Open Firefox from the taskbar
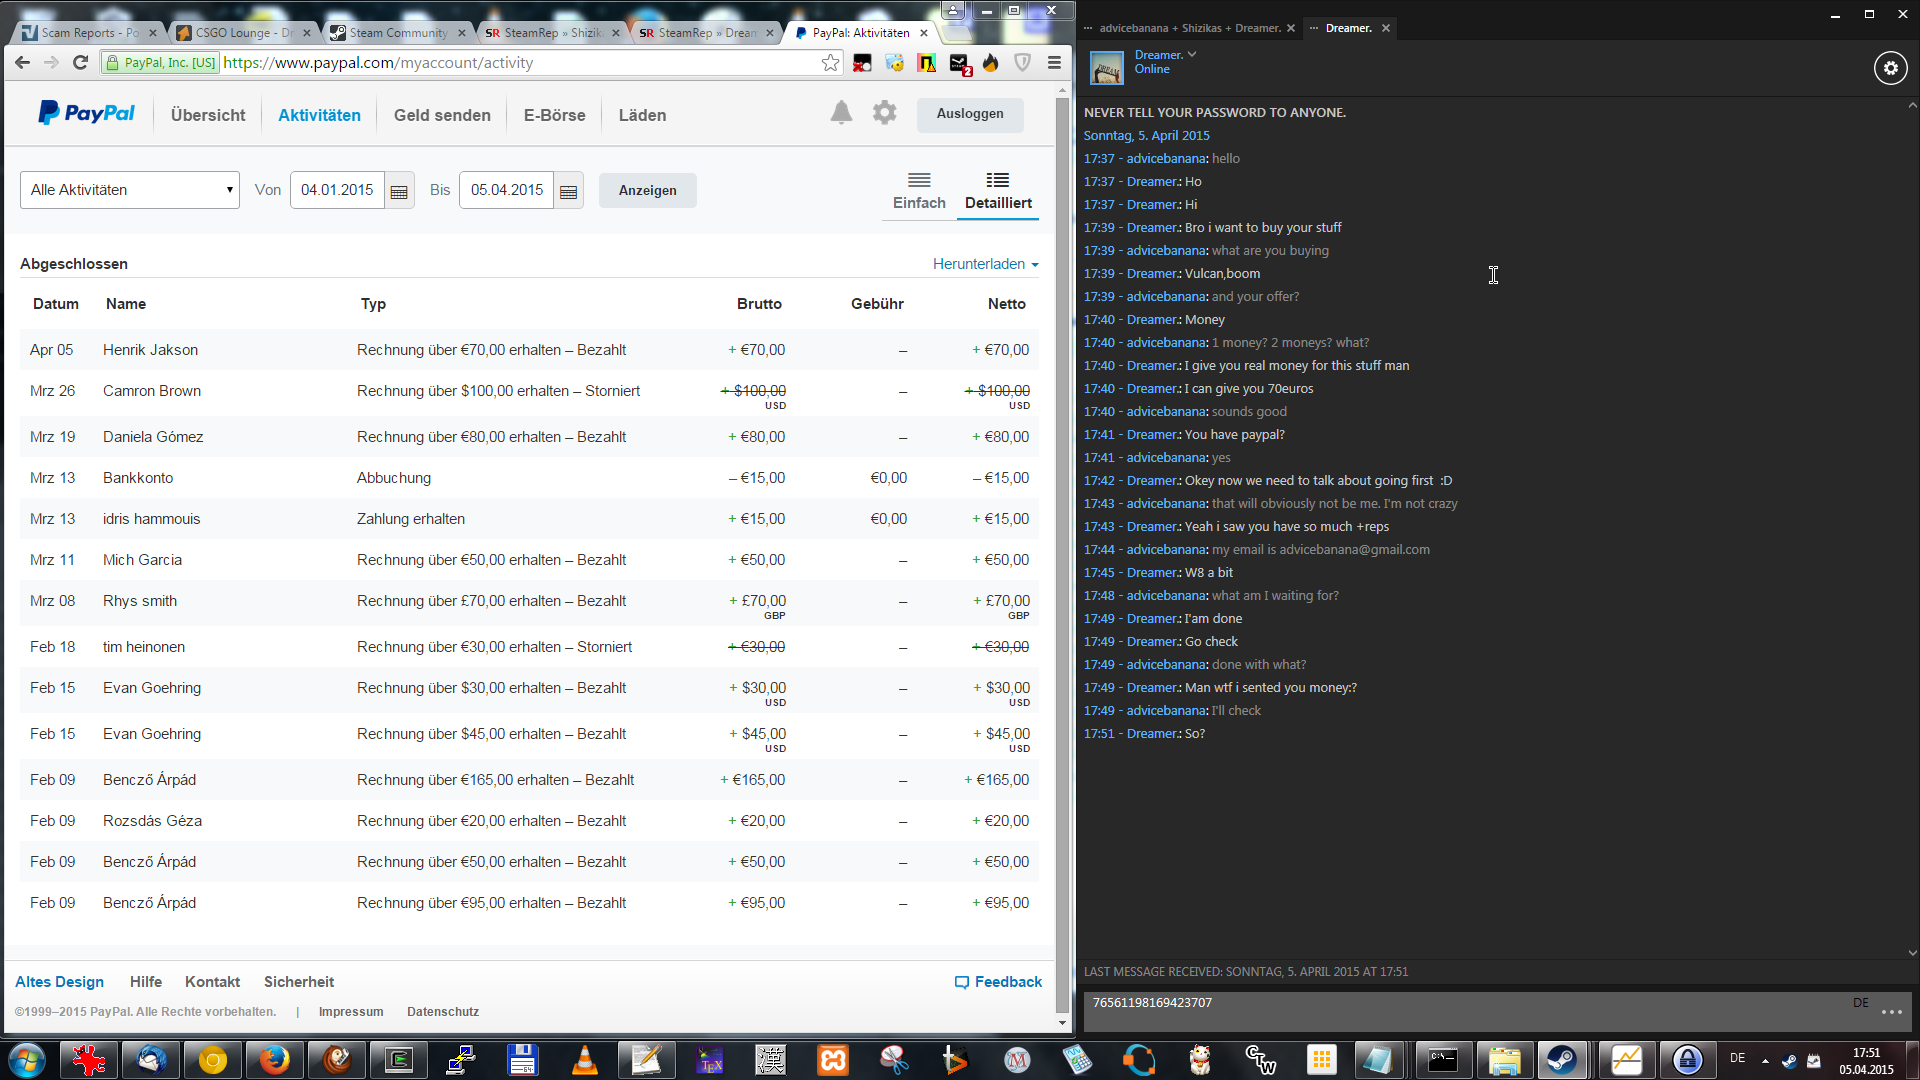The image size is (1920, 1080). (274, 1059)
